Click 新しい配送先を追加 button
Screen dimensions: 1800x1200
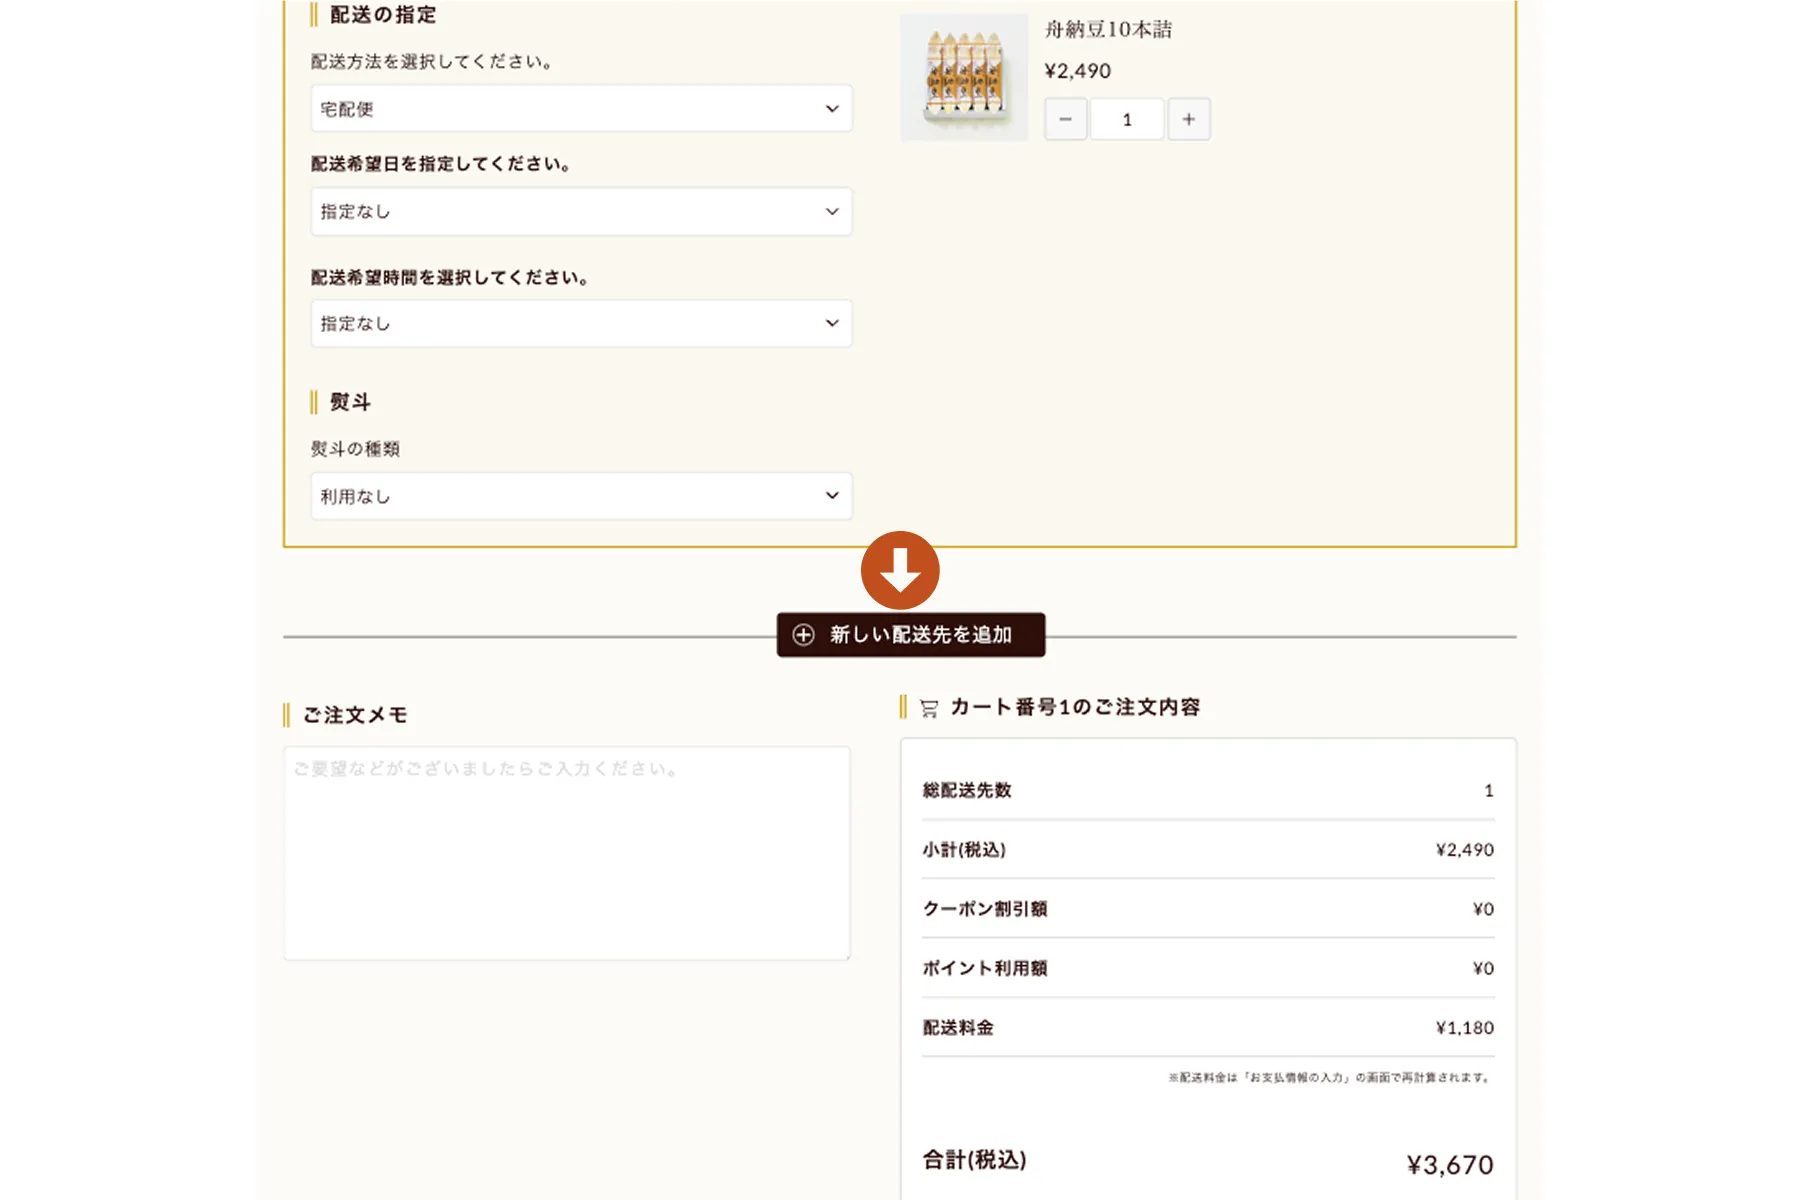pos(911,635)
